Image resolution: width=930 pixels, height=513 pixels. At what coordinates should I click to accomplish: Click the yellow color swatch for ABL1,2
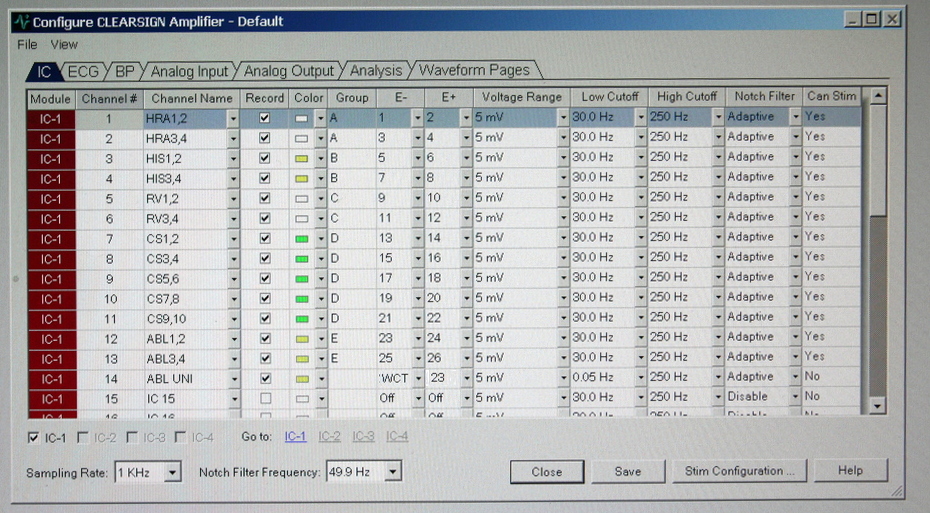point(302,339)
